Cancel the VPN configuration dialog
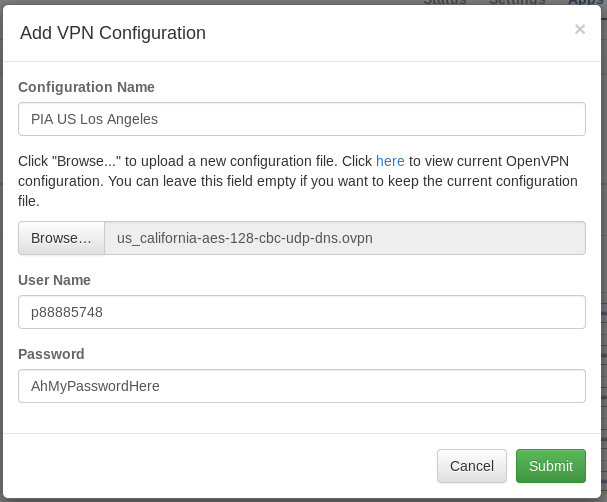Viewport: 607px width, 502px height. [471, 466]
